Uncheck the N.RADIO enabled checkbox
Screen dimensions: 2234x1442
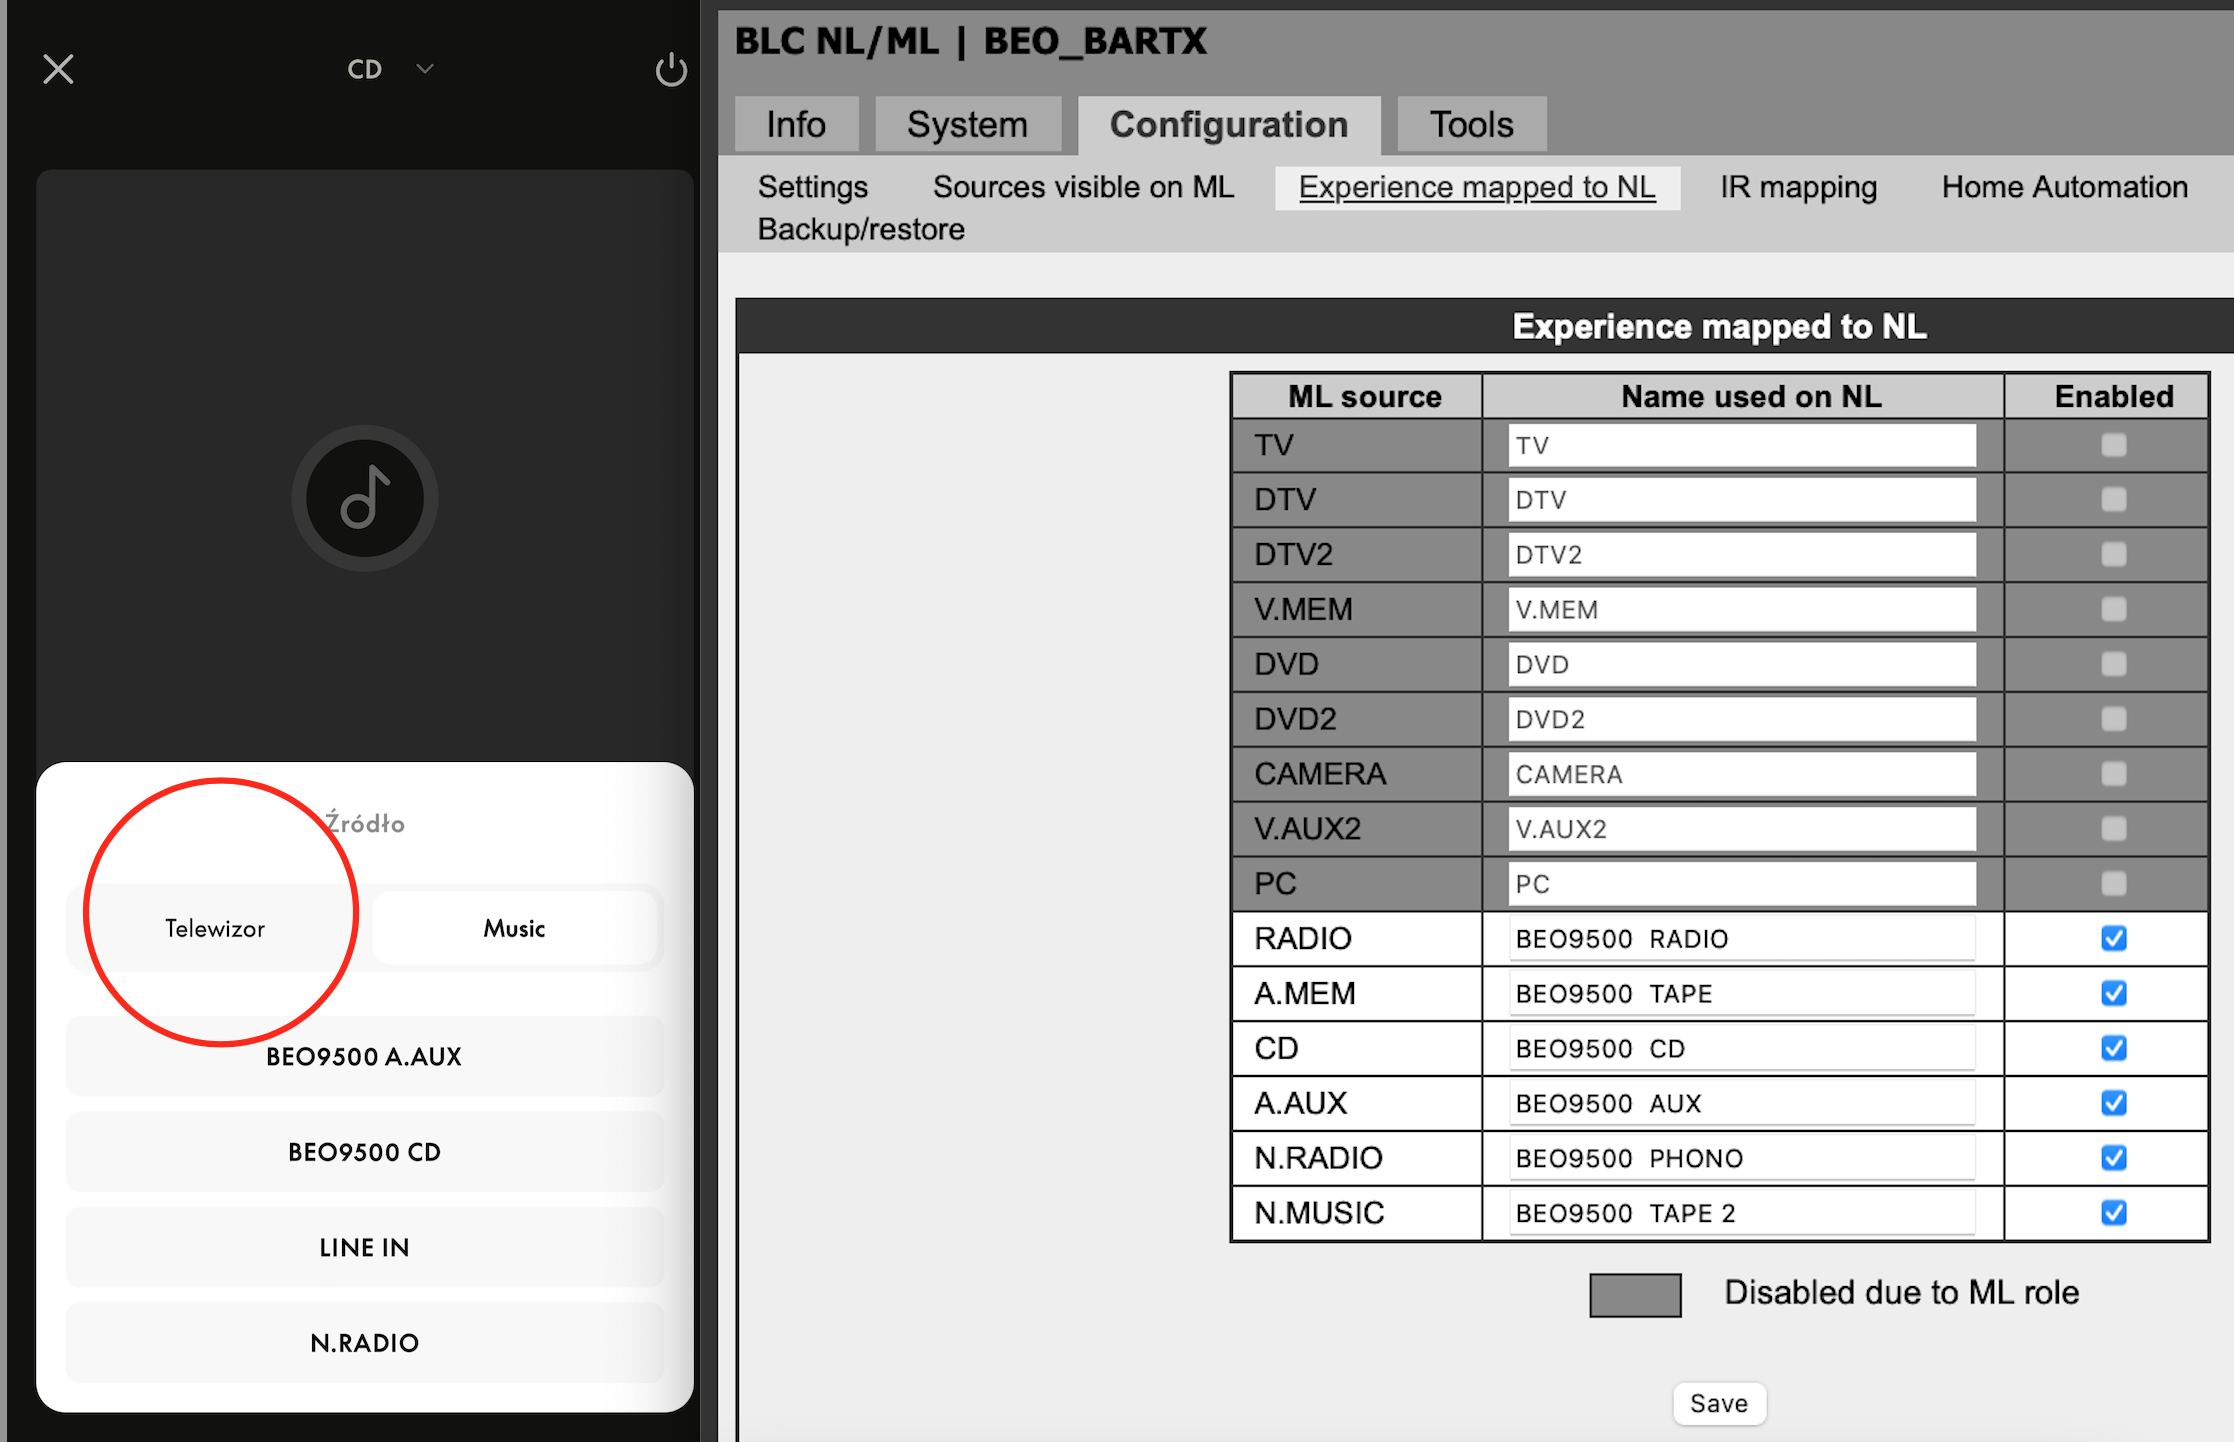click(2113, 1158)
